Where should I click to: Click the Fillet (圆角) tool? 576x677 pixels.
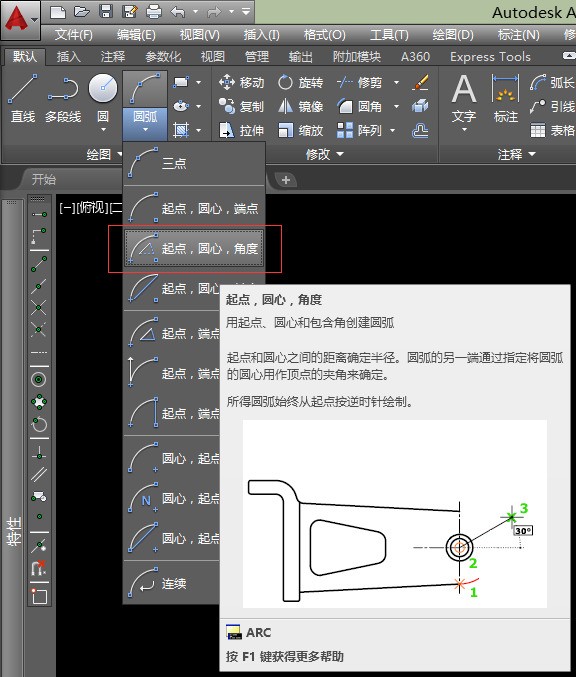[360, 106]
